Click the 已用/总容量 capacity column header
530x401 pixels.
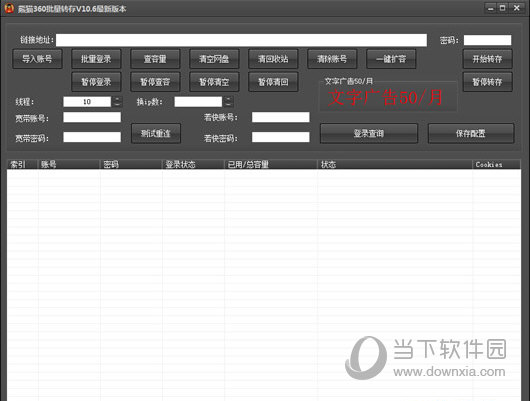click(x=271, y=164)
